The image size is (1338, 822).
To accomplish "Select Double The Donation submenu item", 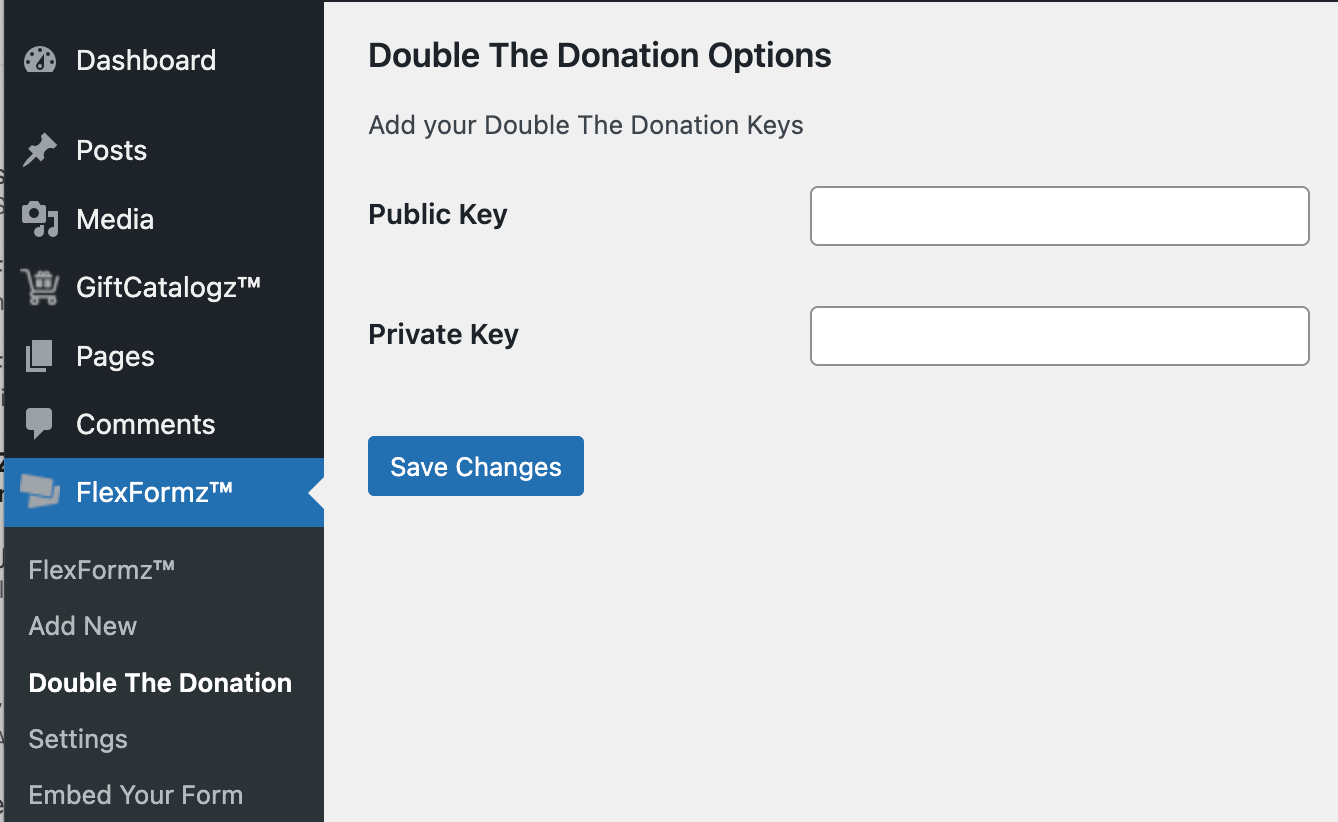I will 160,683.
